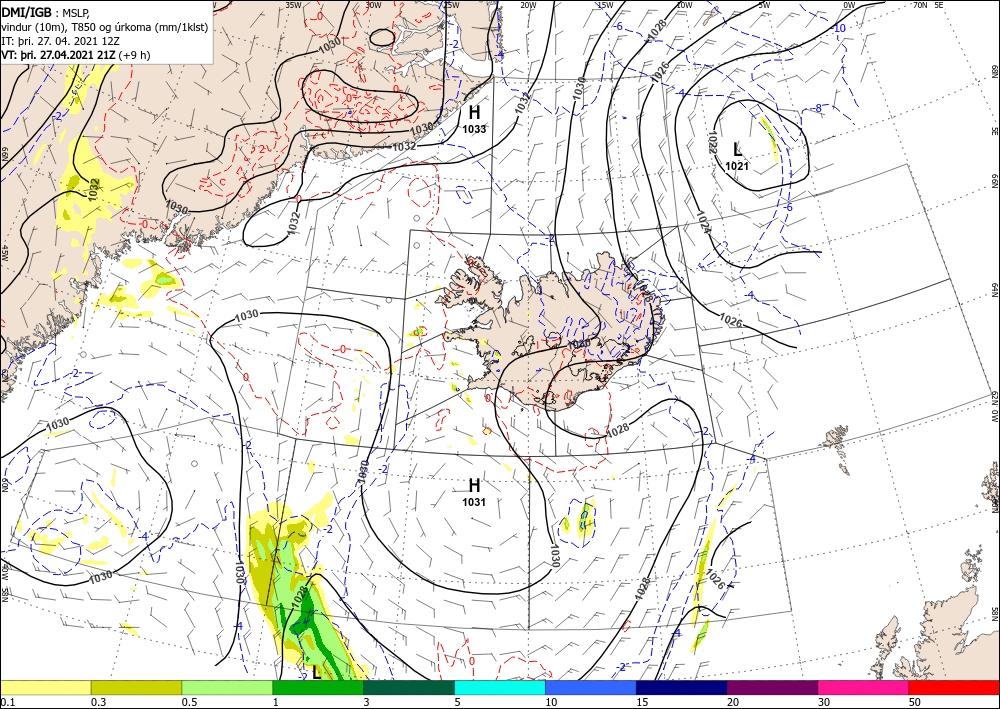The image size is (1000, 709).
Task: Click the legend value '0.5'
Action: (188, 702)
